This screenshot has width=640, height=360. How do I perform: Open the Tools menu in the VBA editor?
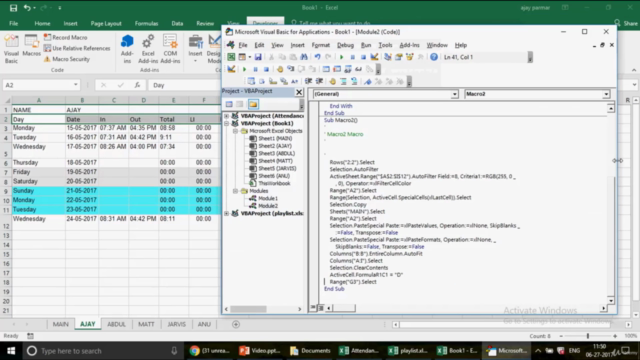[385, 45]
